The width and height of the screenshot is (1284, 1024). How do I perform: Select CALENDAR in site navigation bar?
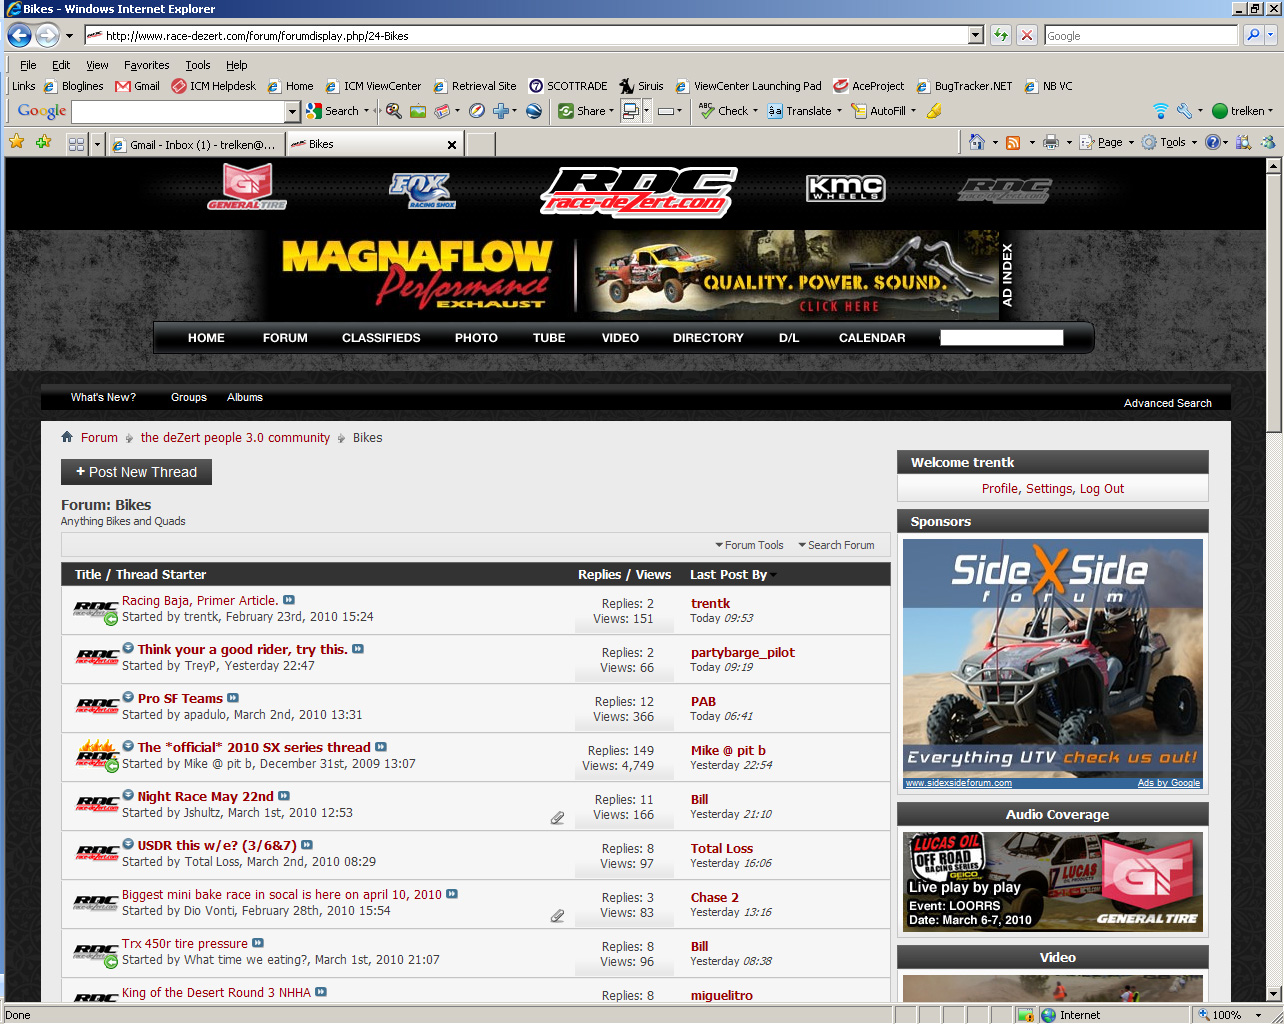(x=872, y=338)
